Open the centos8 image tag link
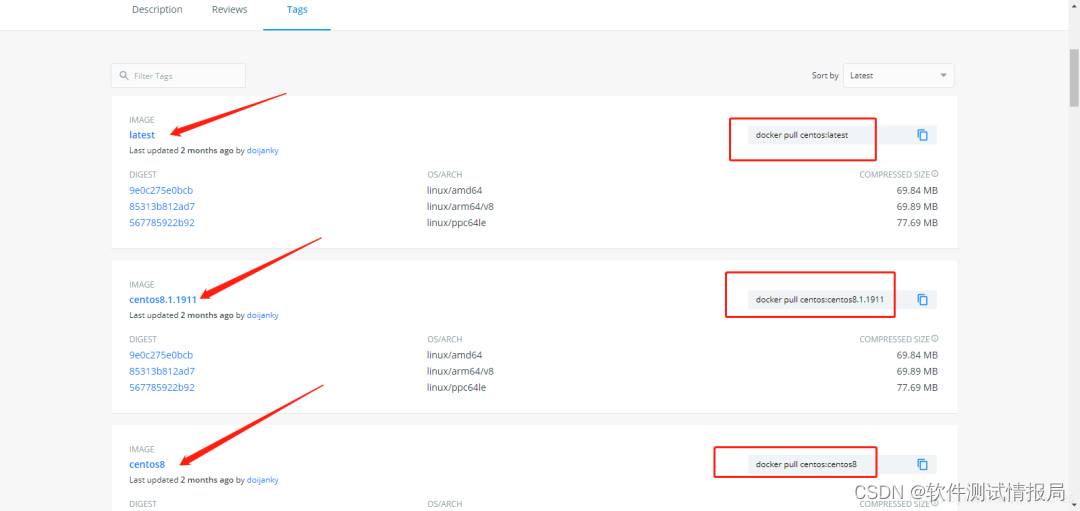Screen dimensions: 1080x511 point(147,464)
